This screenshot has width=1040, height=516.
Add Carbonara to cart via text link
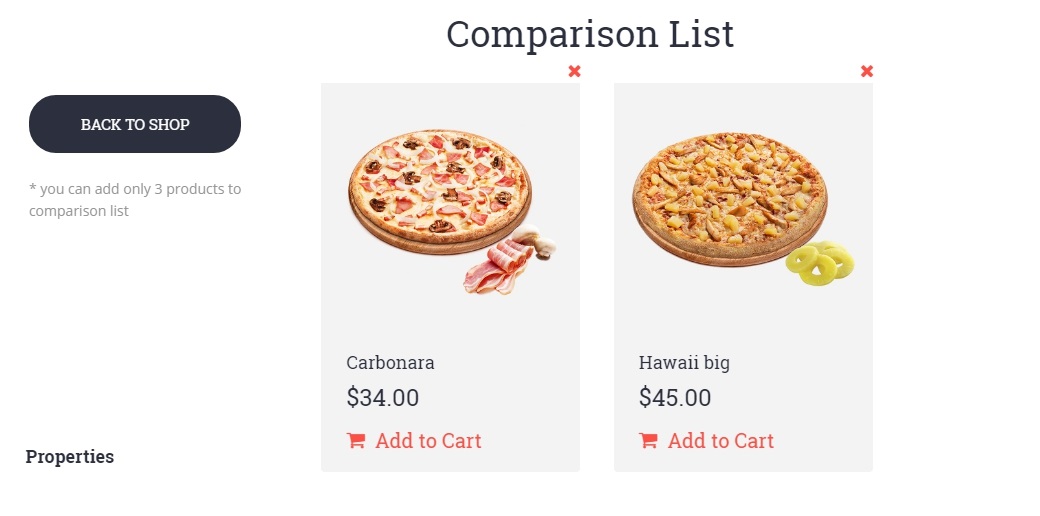(x=428, y=441)
